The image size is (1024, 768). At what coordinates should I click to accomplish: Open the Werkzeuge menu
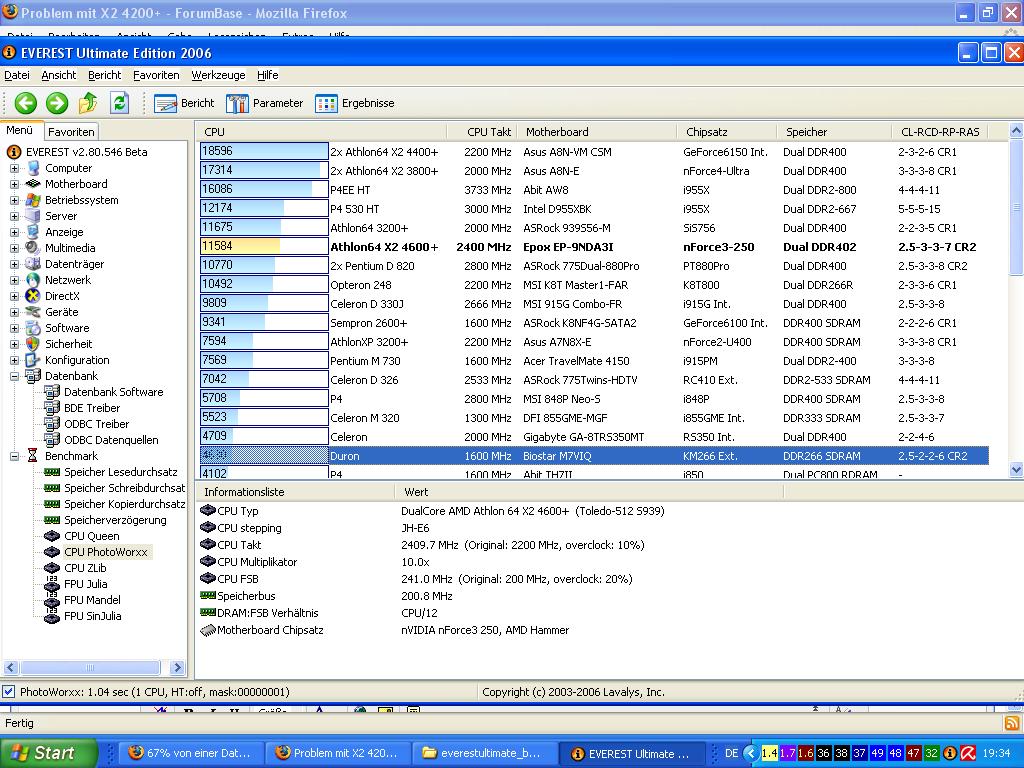(218, 75)
